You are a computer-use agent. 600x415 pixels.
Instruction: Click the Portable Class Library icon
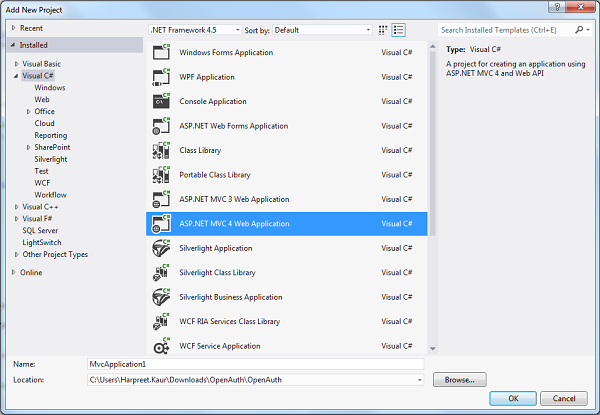pos(161,175)
